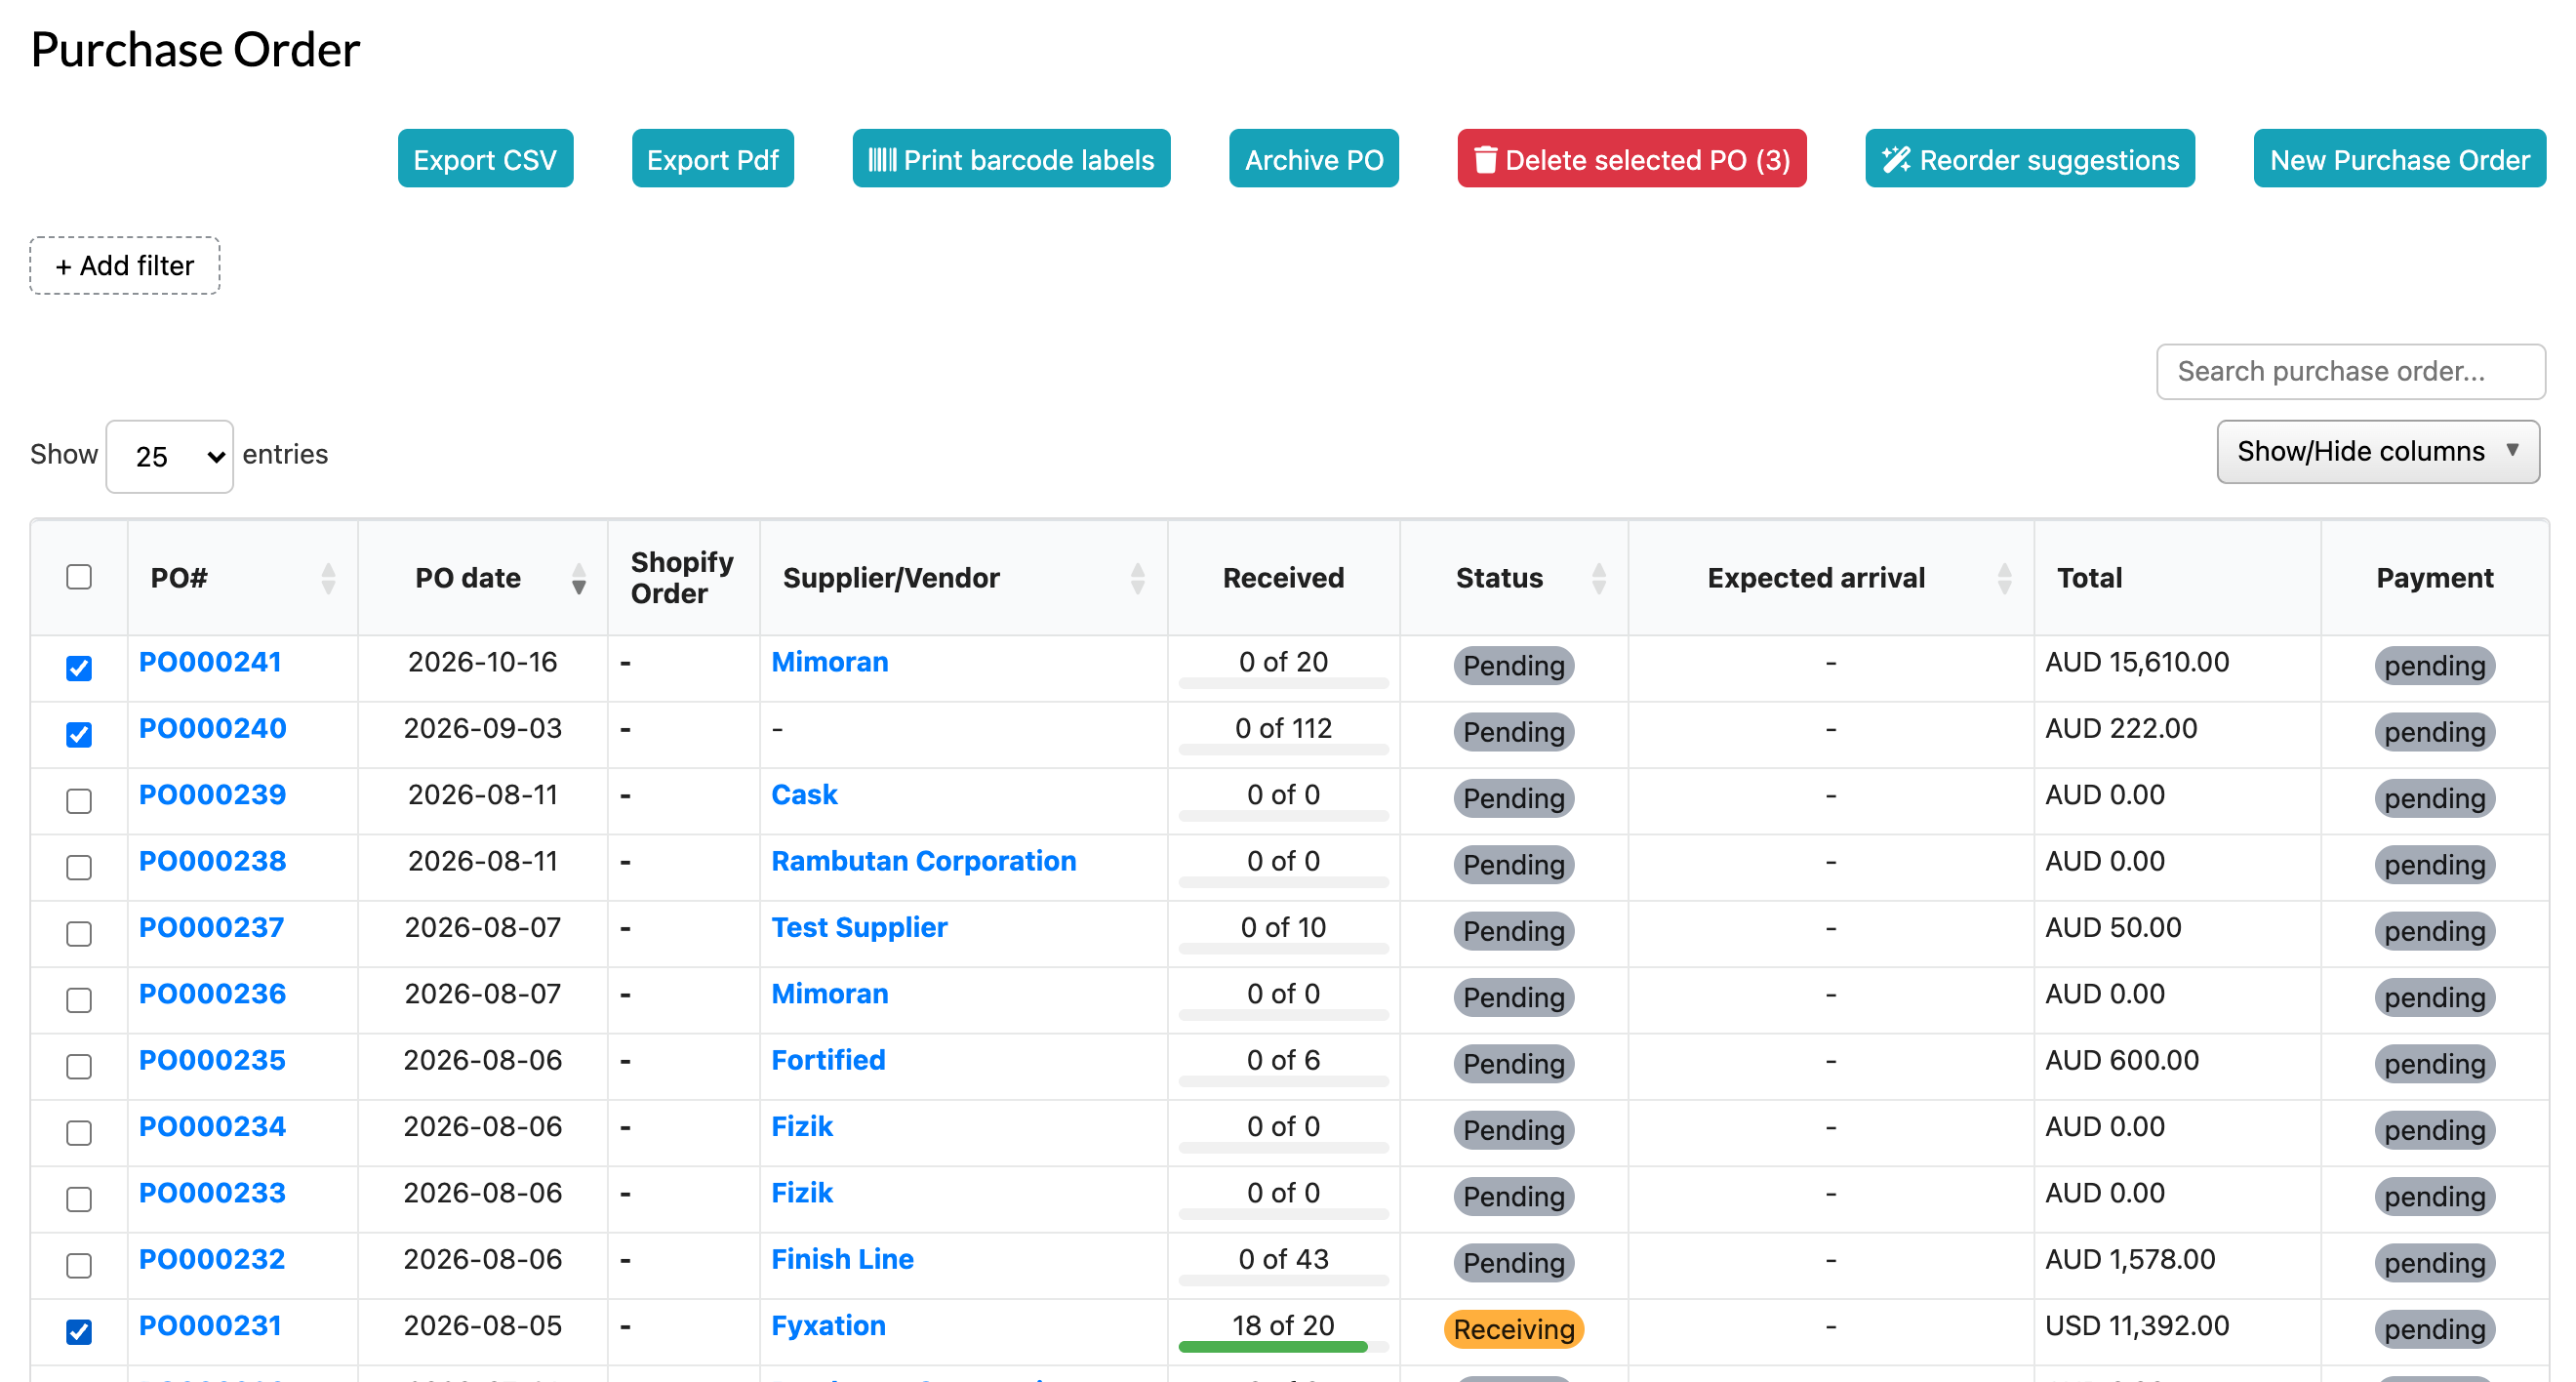Screen dimensions: 2576x1382
Task: Open the Test Supplier vendor link
Action: (x=859, y=928)
